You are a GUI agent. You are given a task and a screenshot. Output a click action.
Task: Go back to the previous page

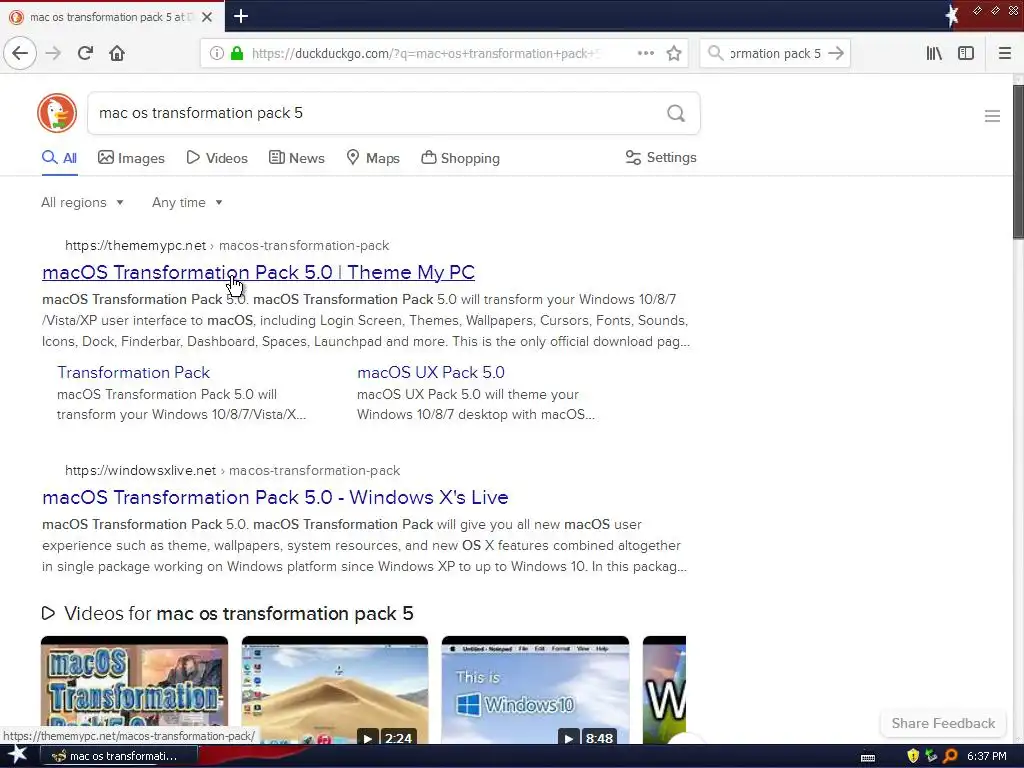[20, 53]
